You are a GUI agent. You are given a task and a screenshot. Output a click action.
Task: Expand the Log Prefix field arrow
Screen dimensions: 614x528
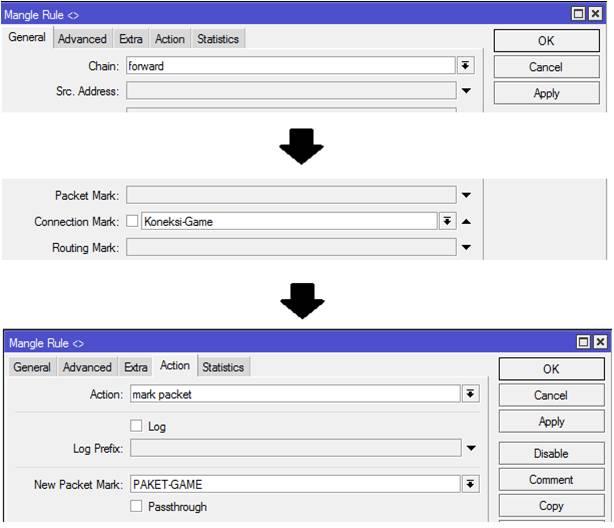(471, 448)
